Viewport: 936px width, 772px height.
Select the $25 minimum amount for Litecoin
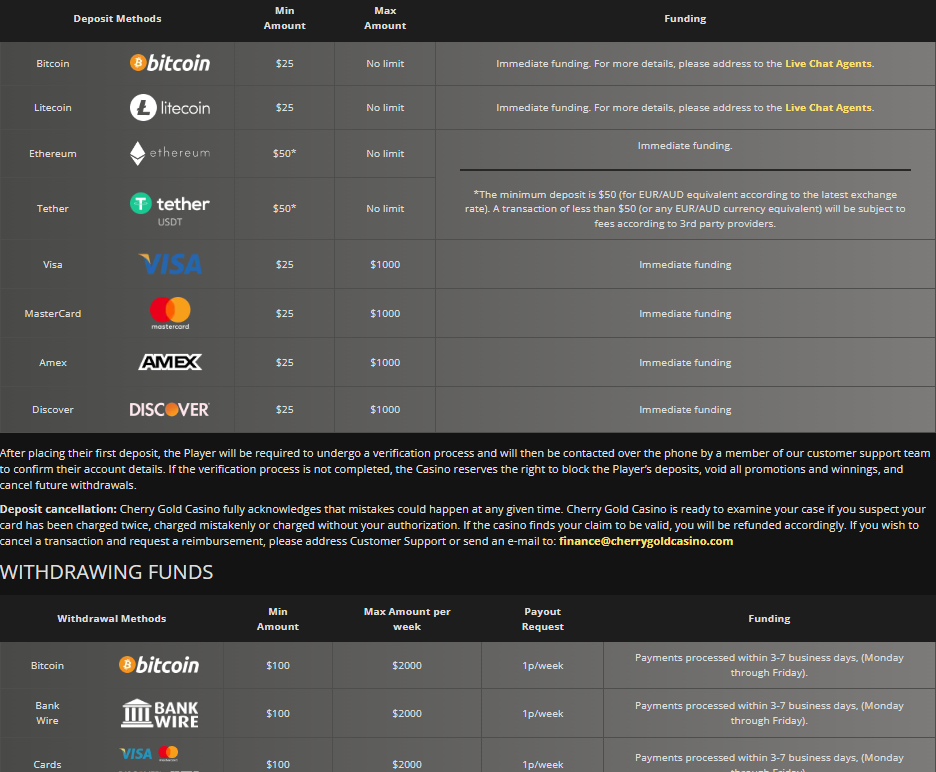(x=285, y=107)
